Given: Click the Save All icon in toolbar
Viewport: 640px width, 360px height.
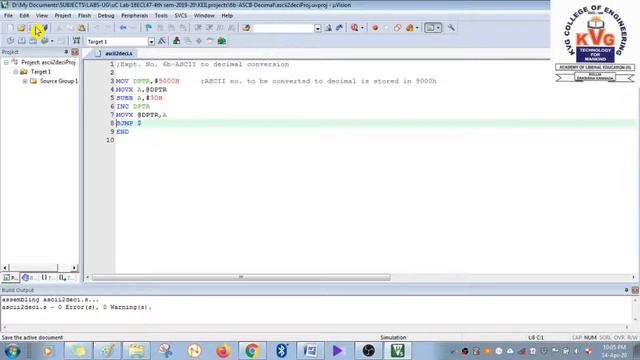Looking at the screenshot, I should pyautogui.click(x=45, y=28).
